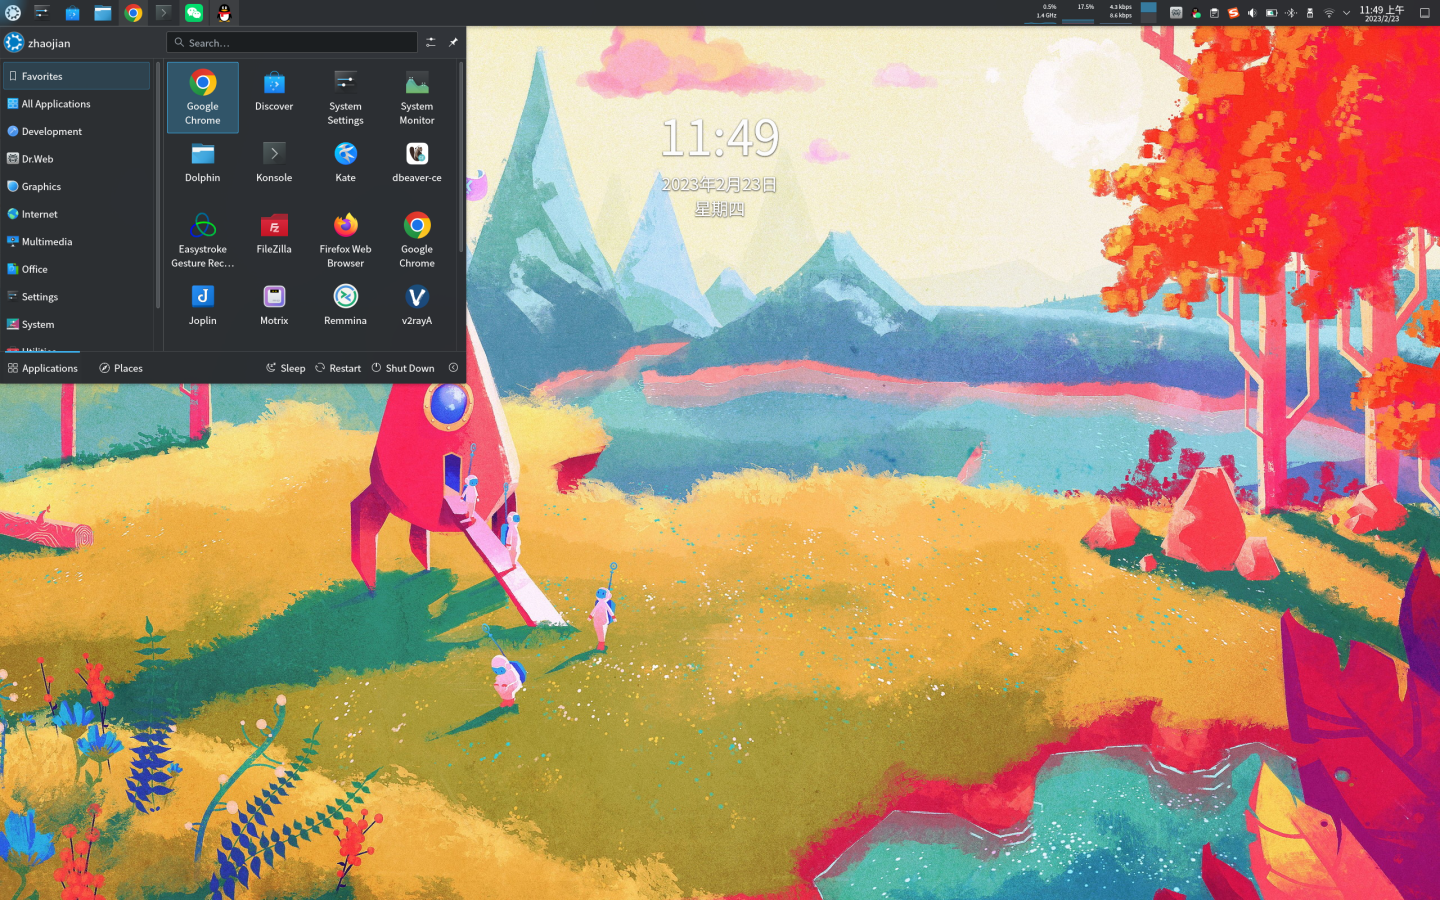Open the launcher sort options menu
1440x900 pixels.
click(x=430, y=42)
